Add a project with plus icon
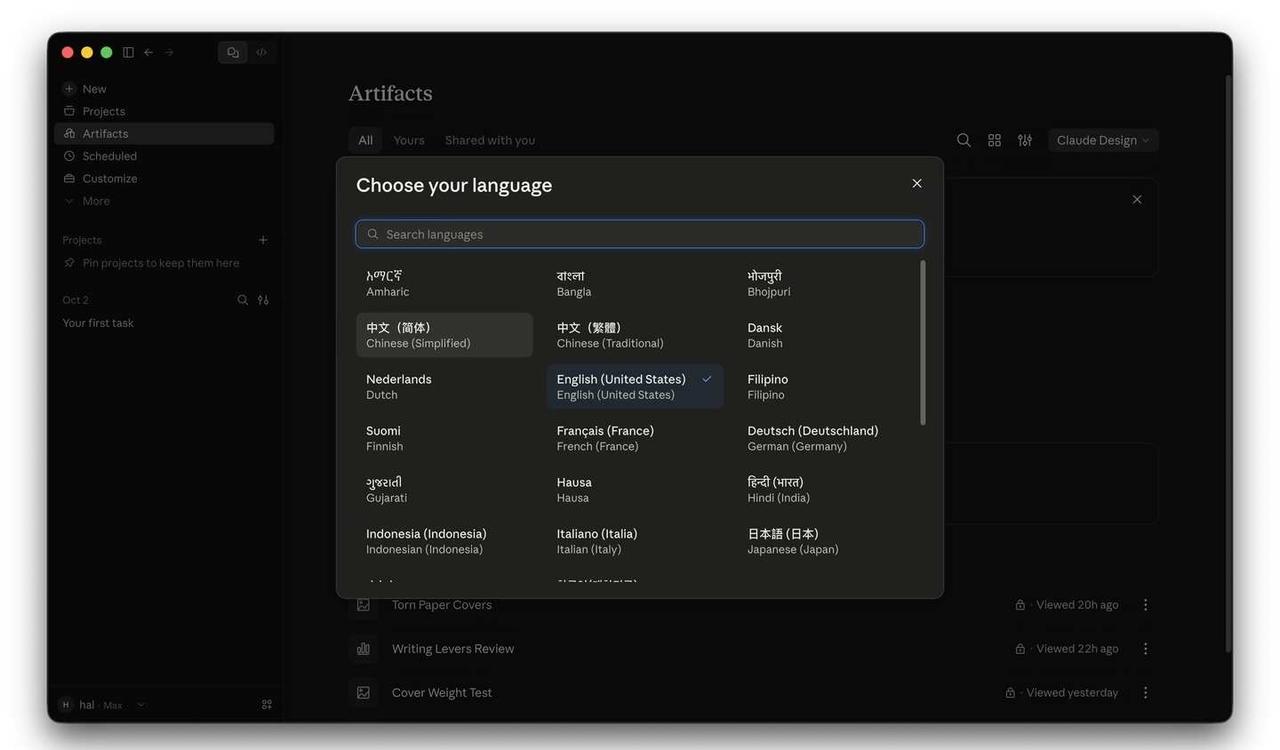The width and height of the screenshot is (1280, 750). 263,240
